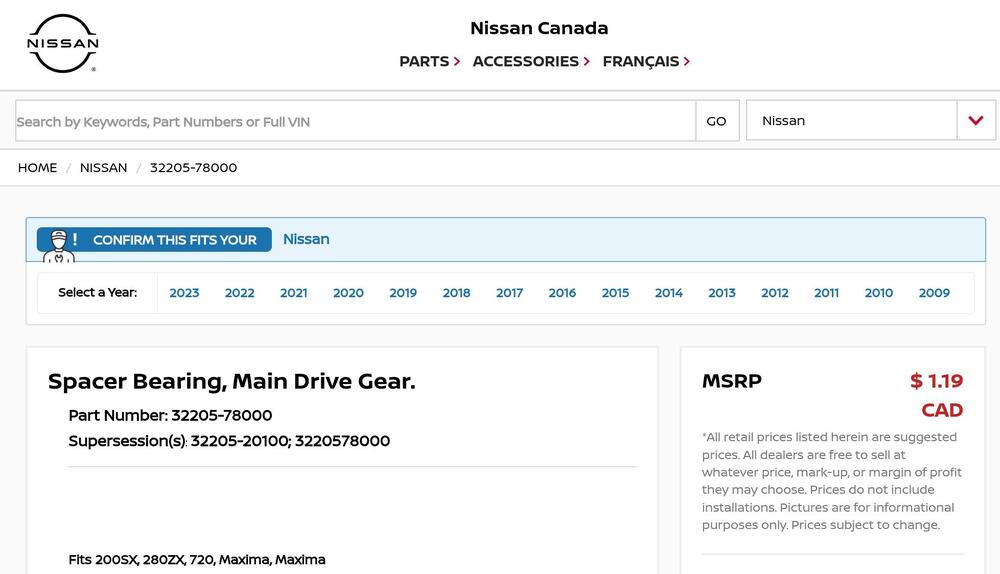Click the Nissan logo
Viewport: 1000px width, 574px height.
pyautogui.click(x=62, y=43)
